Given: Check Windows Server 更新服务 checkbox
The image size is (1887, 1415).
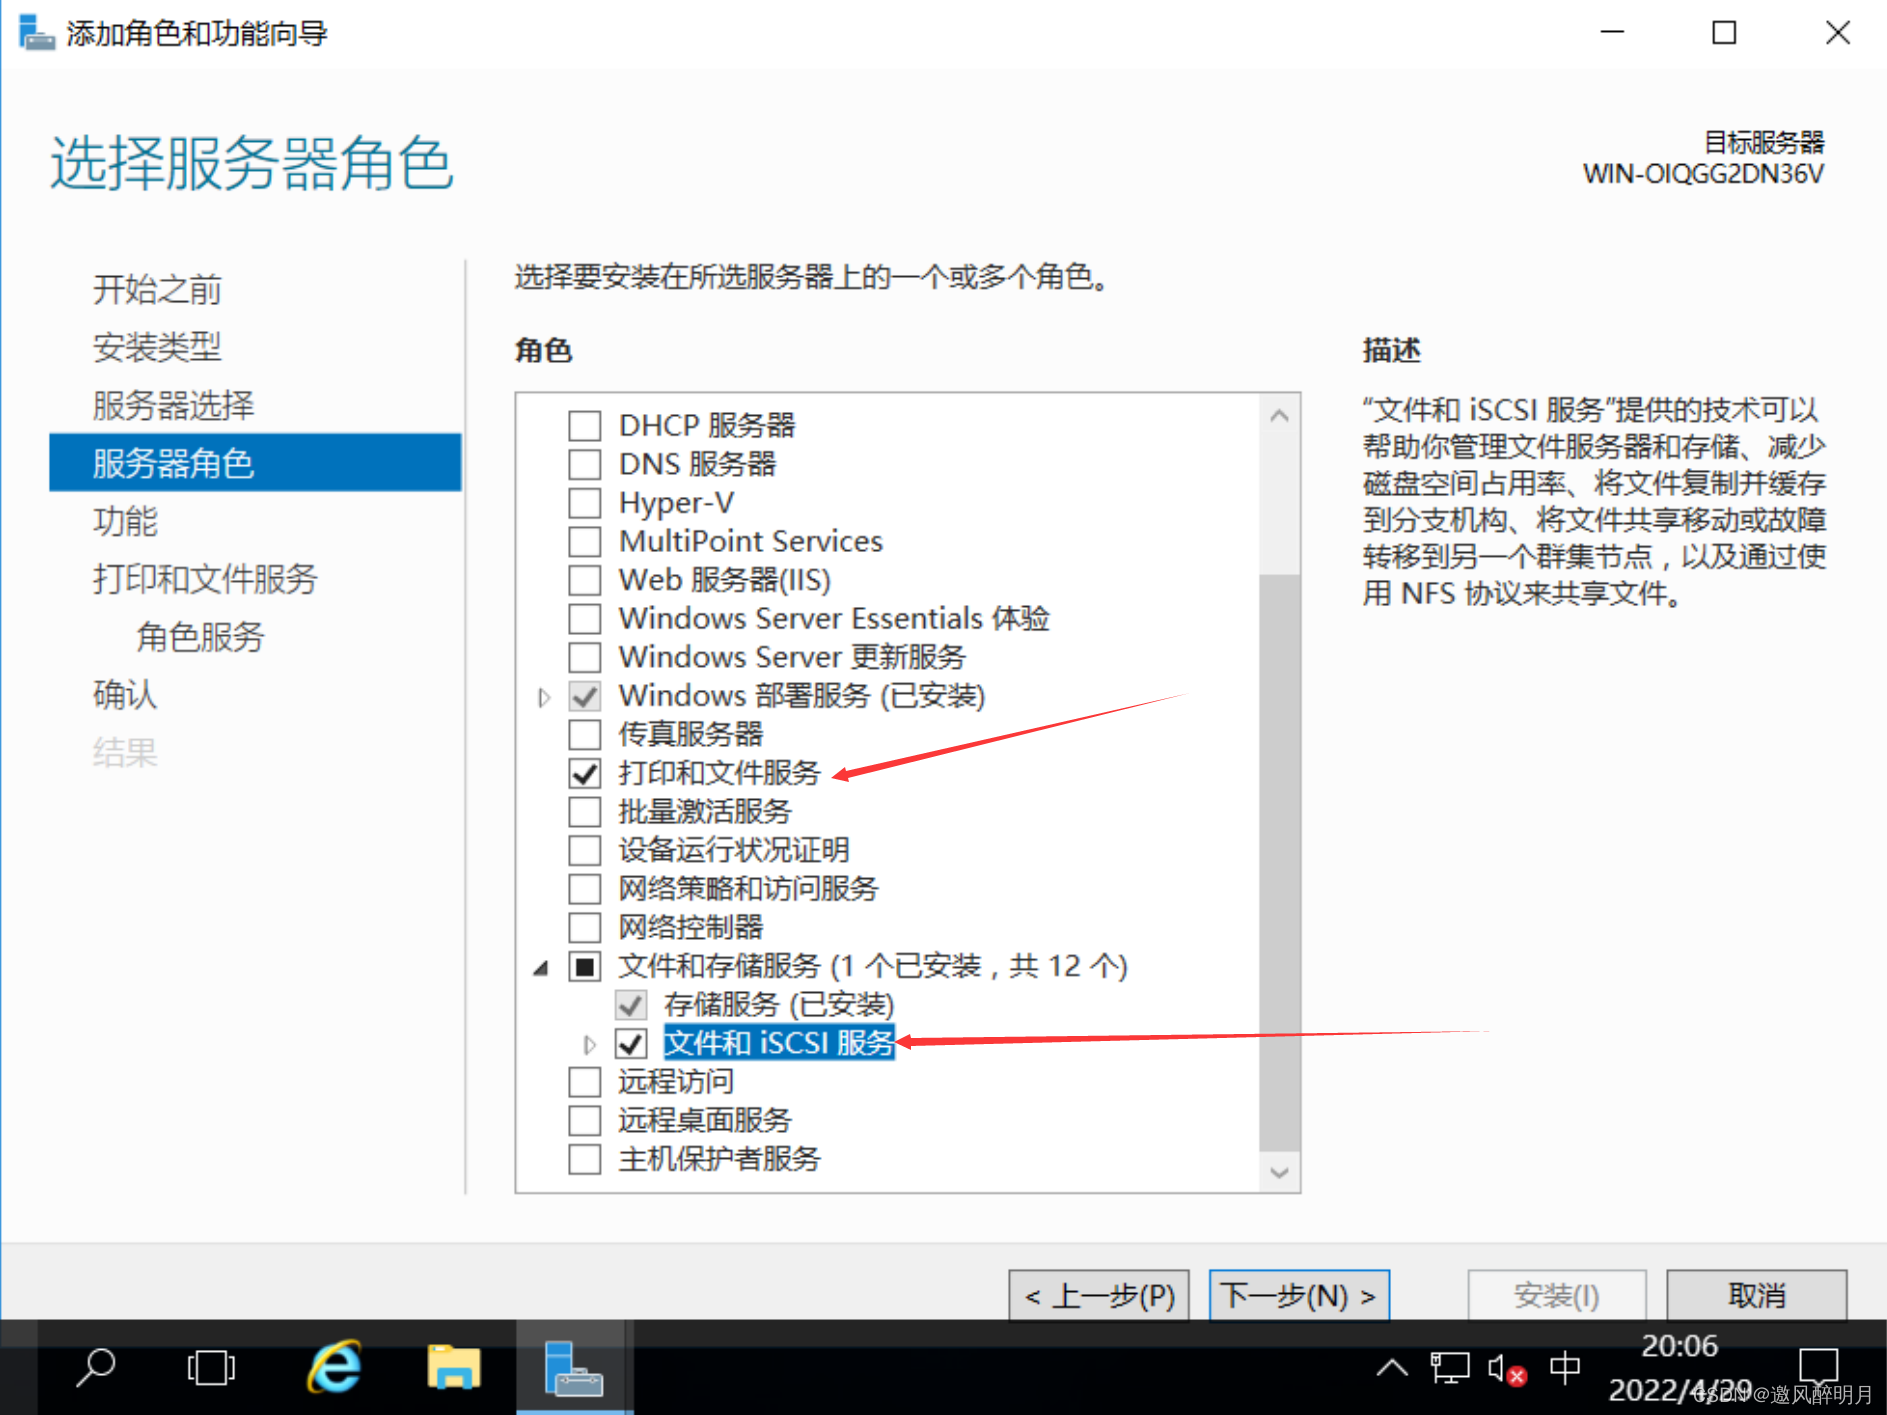Looking at the screenshot, I should point(585,658).
